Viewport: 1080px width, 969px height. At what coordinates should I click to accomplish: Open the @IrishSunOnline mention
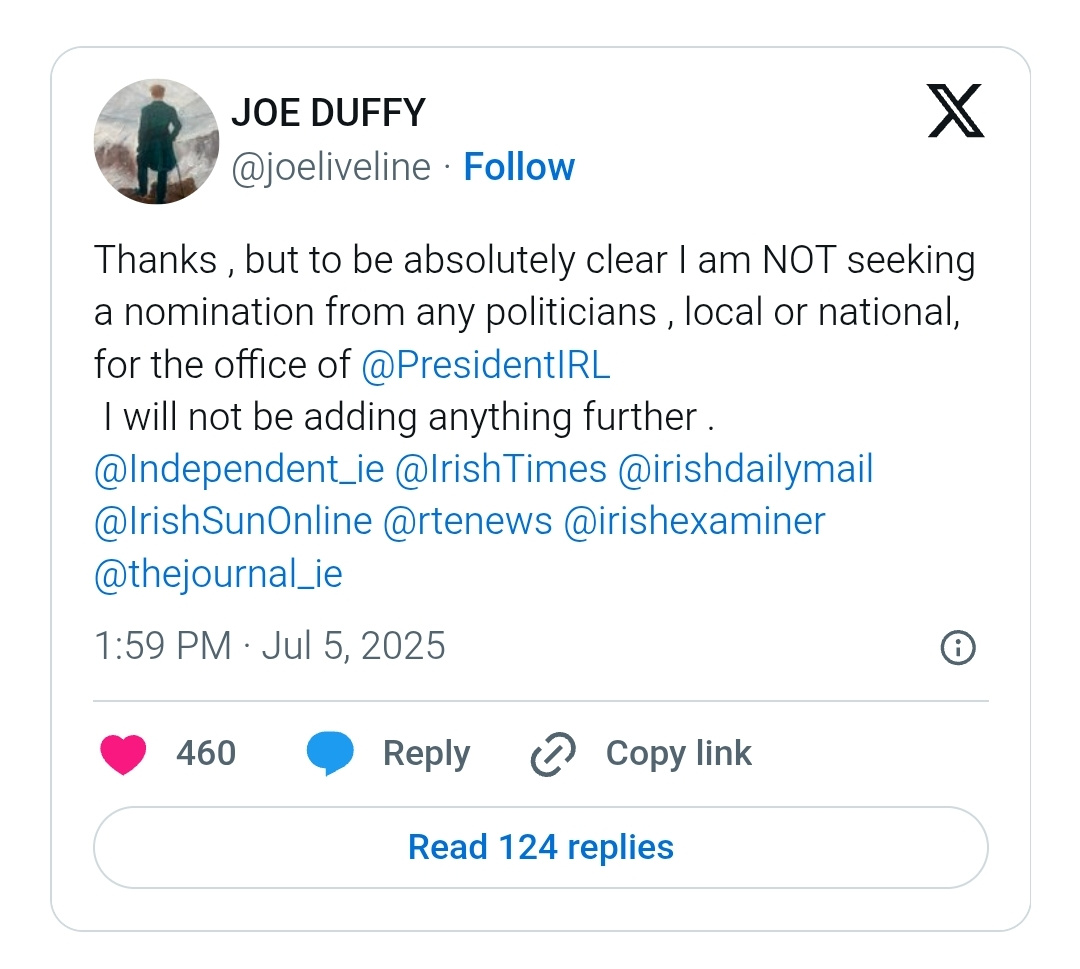tap(233, 521)
